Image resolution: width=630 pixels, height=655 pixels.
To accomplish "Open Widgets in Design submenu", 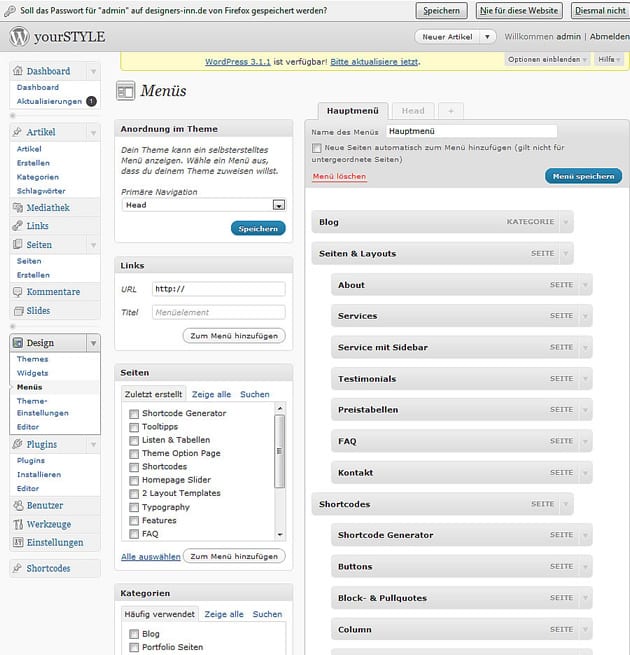I will [x=33, y=373].
